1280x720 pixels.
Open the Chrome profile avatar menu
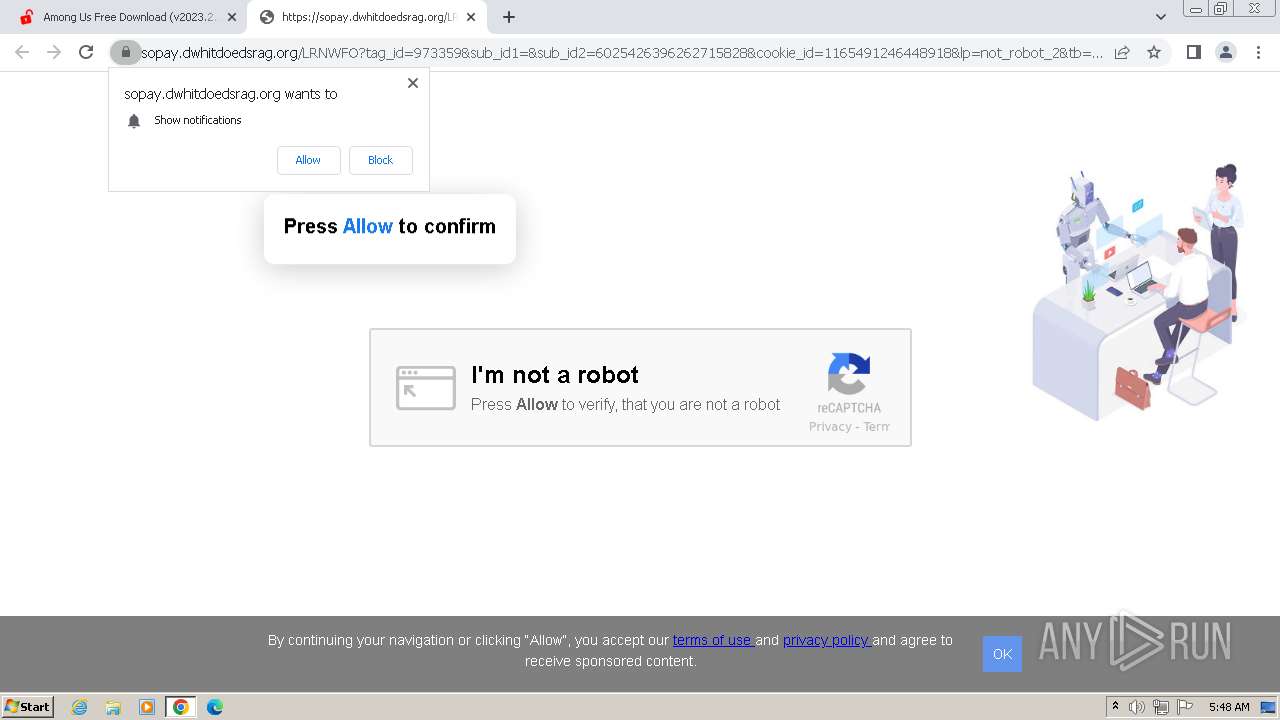(1225, 52)
